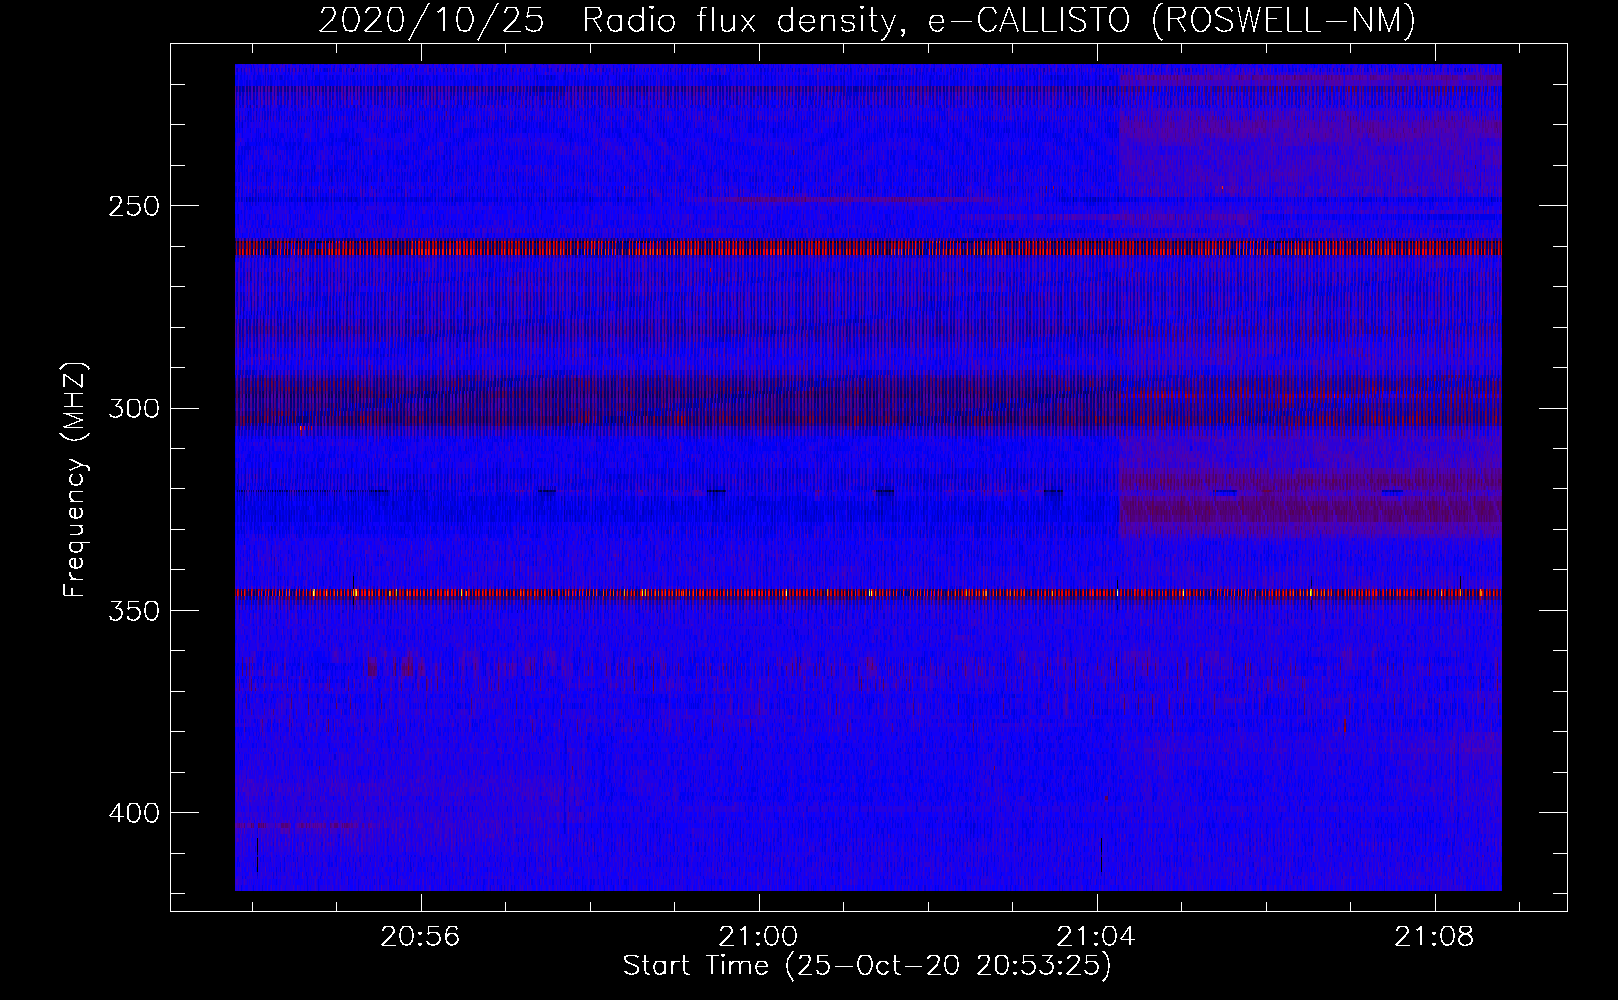Click the 20:56 time tick label
The image size is (1618, 1000).
coord(420,936)
